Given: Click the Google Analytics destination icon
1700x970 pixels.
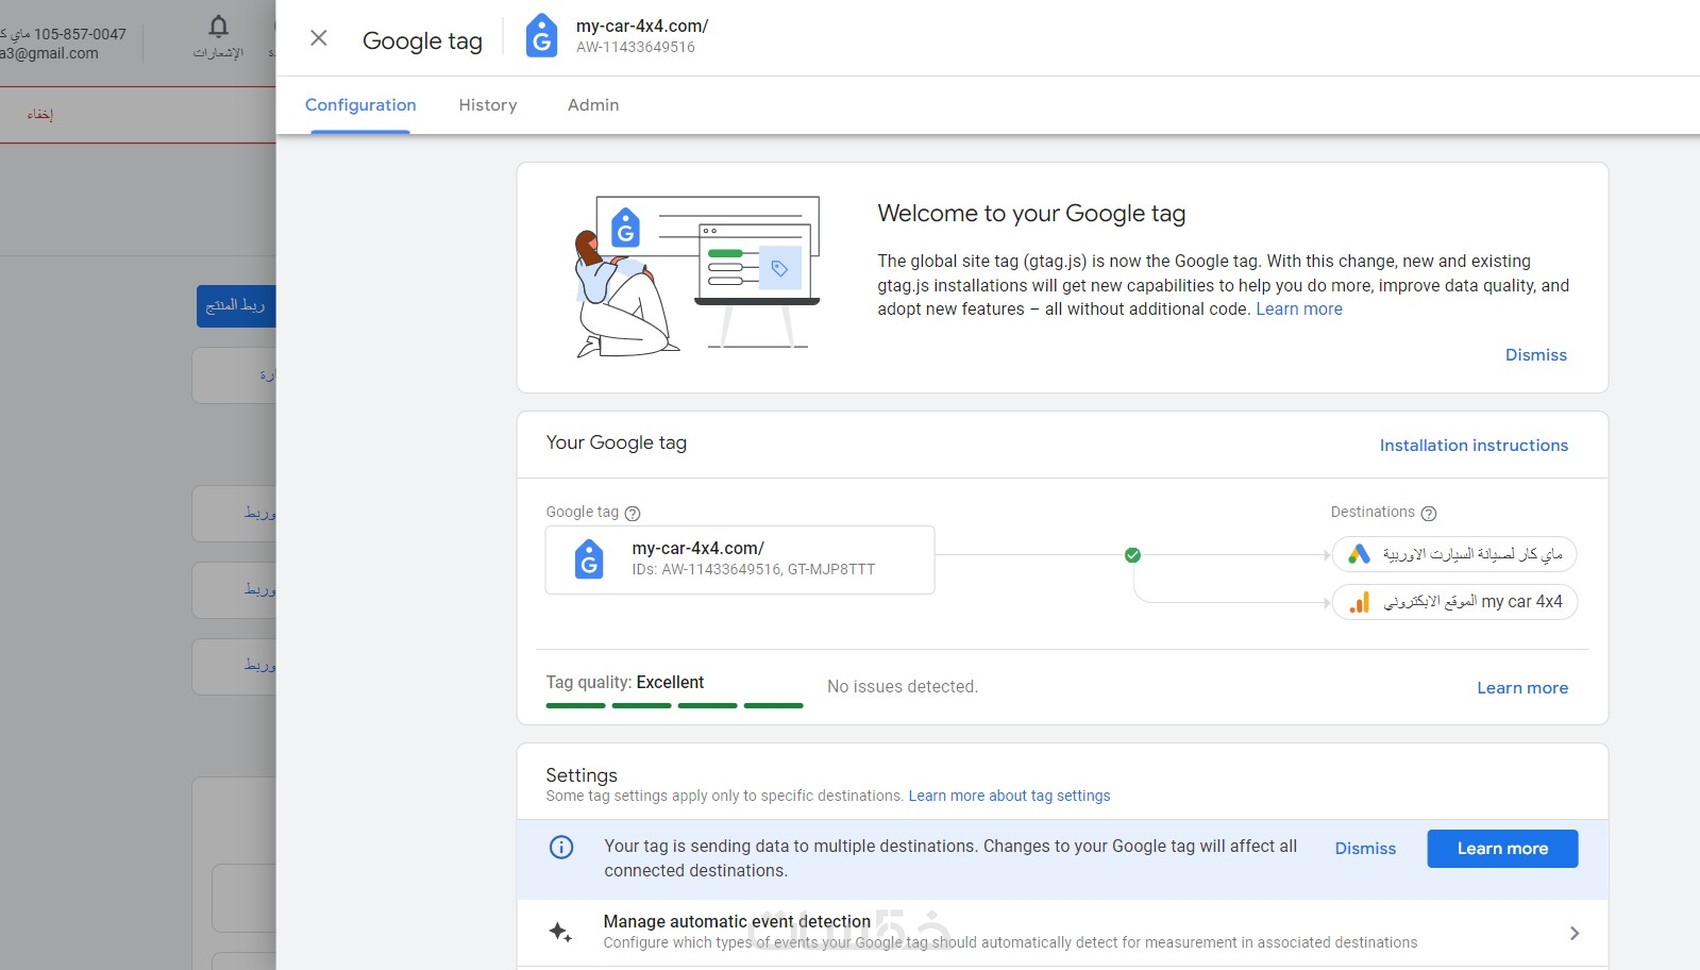Looking at the screenshot, I should 1359,602.
